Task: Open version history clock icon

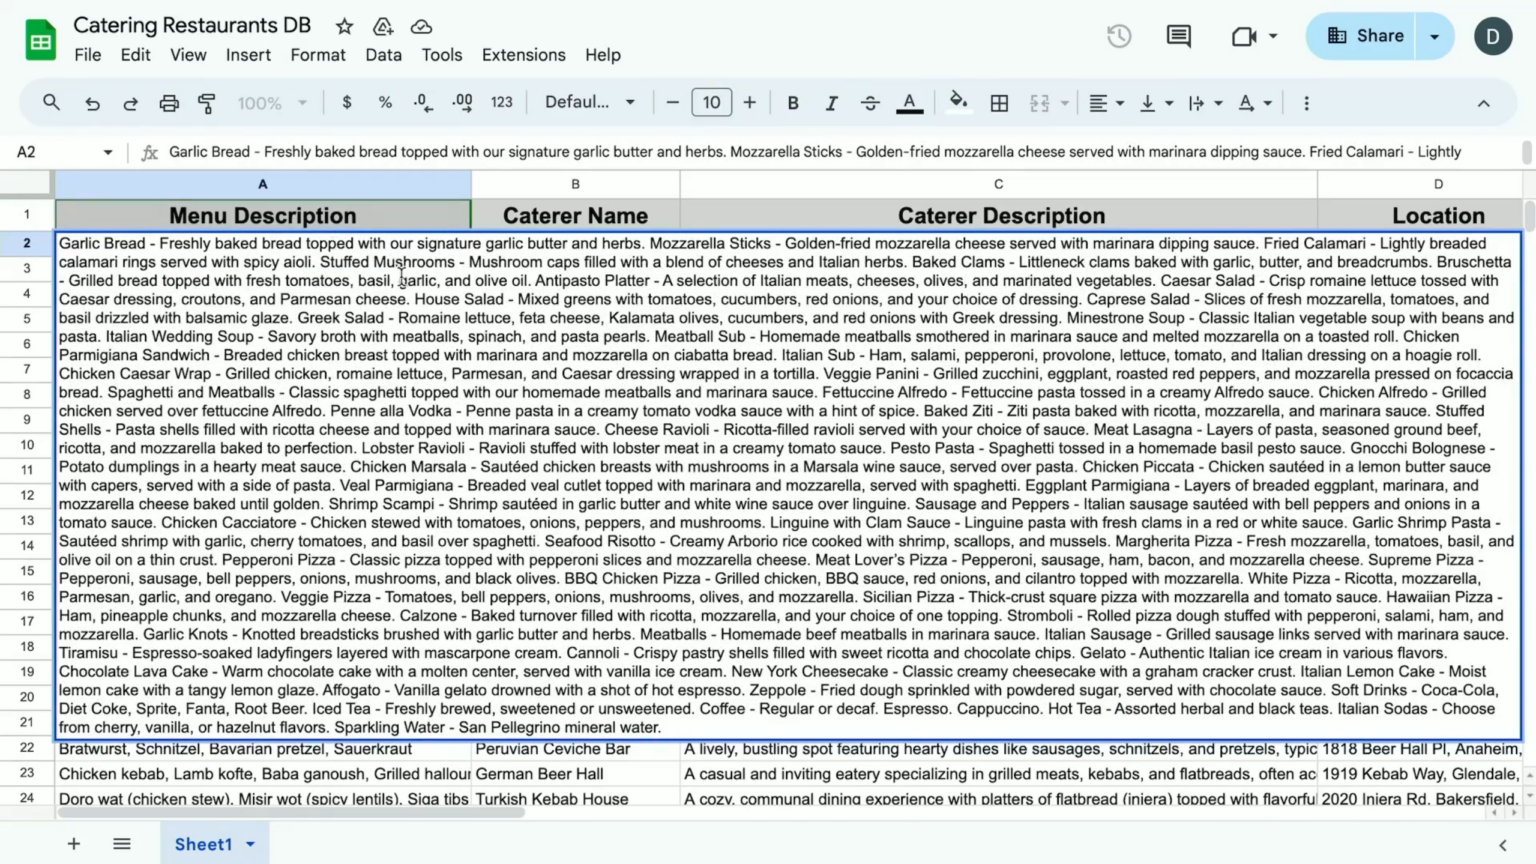Action: [1119, 36]
